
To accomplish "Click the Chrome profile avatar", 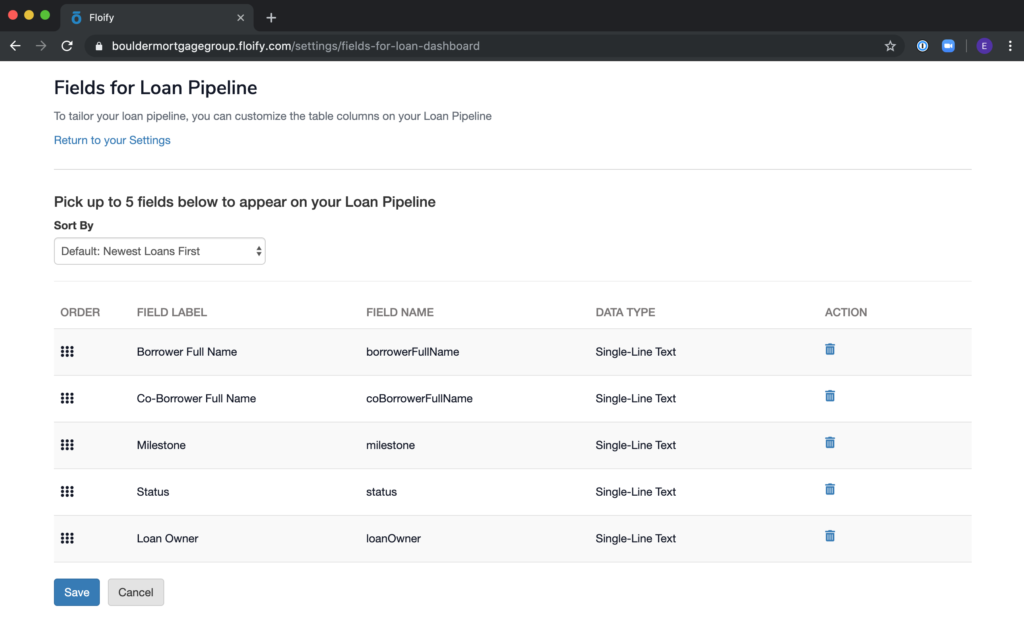I will point(983,45).
